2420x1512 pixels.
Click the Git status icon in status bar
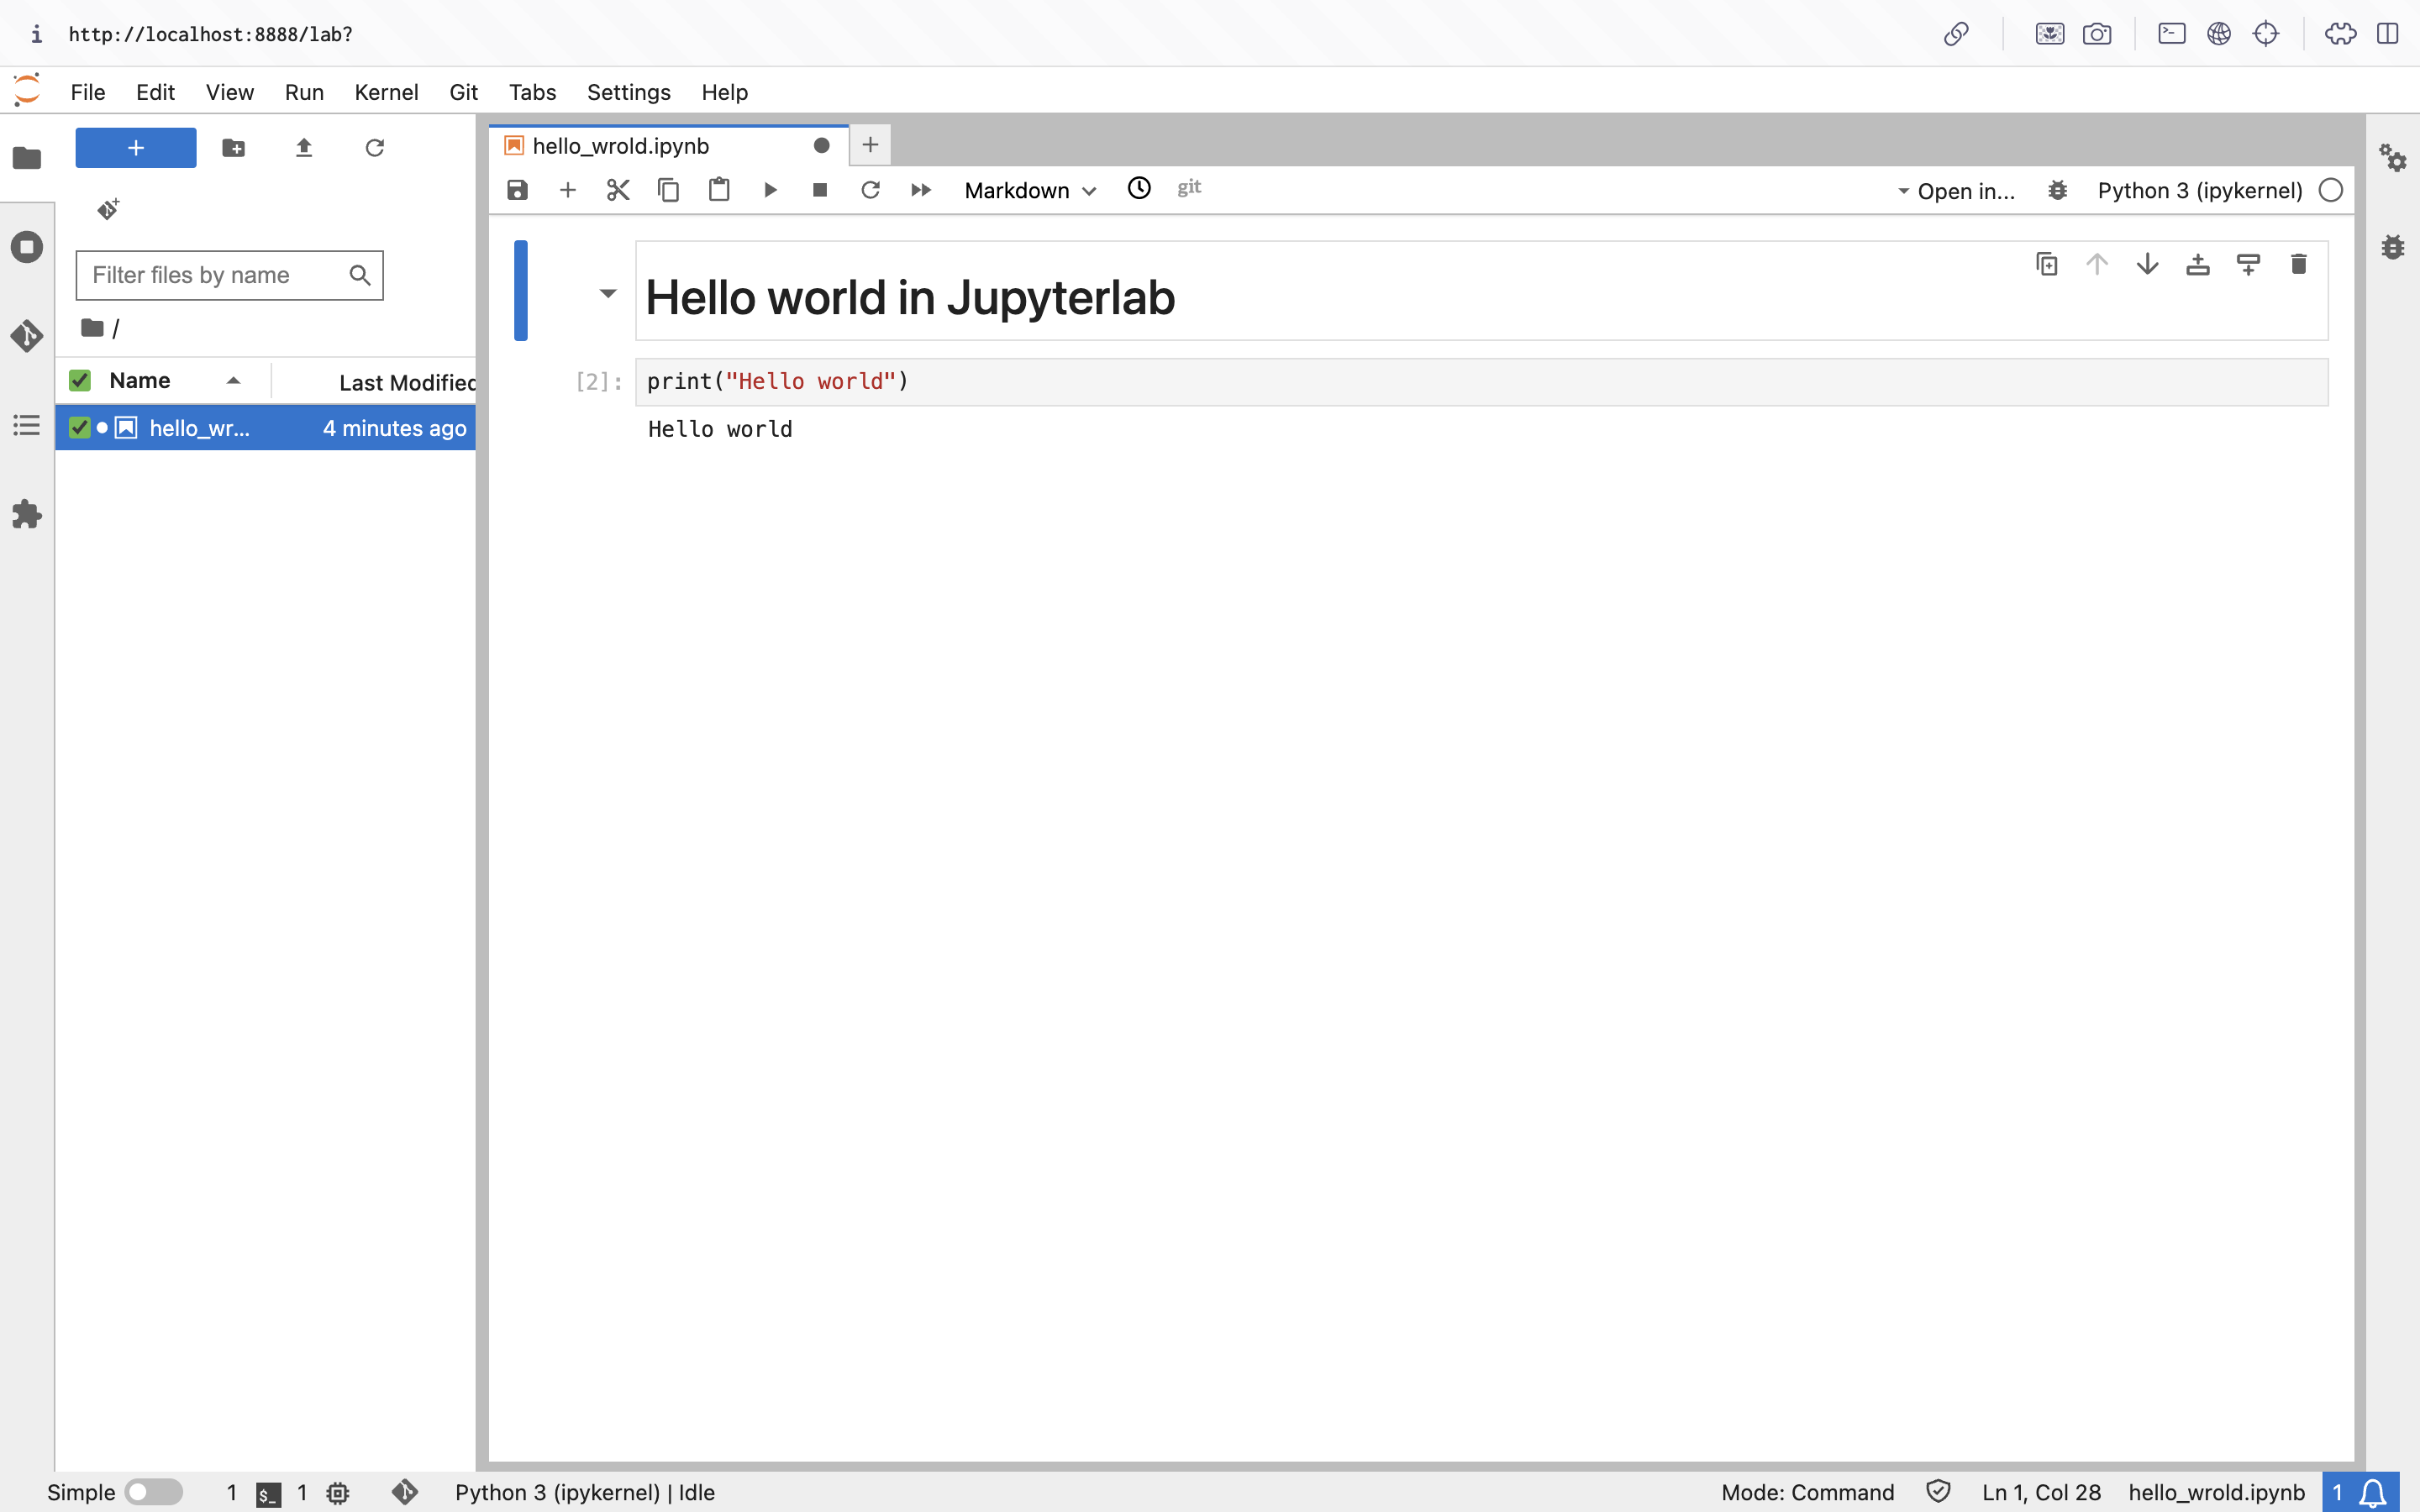(405, 1492)
